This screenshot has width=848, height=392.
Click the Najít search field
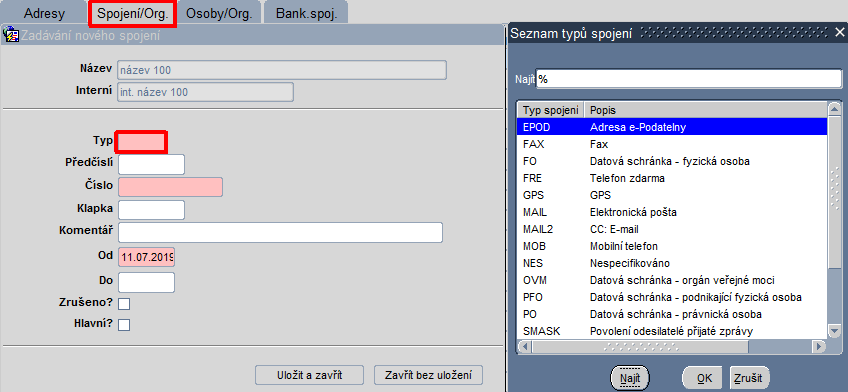click(689, 78)
